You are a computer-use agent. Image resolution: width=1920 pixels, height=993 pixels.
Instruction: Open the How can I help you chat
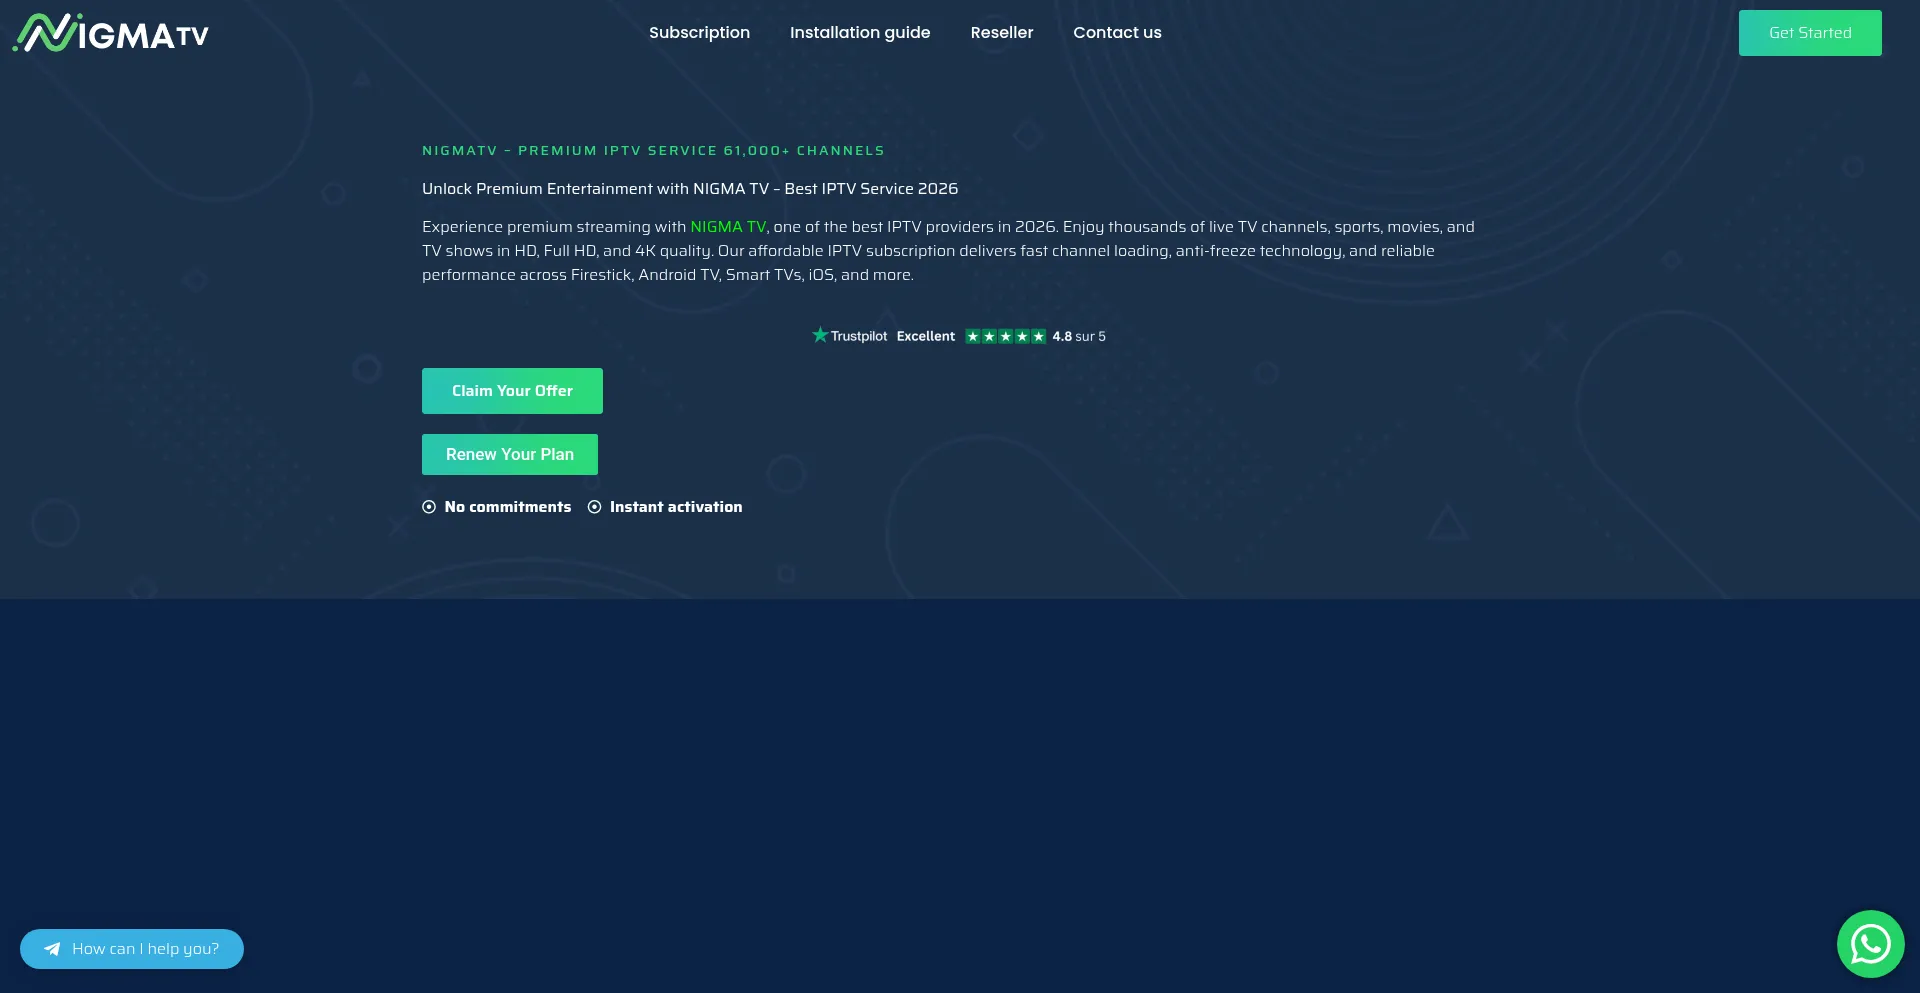tap(132, 949)
